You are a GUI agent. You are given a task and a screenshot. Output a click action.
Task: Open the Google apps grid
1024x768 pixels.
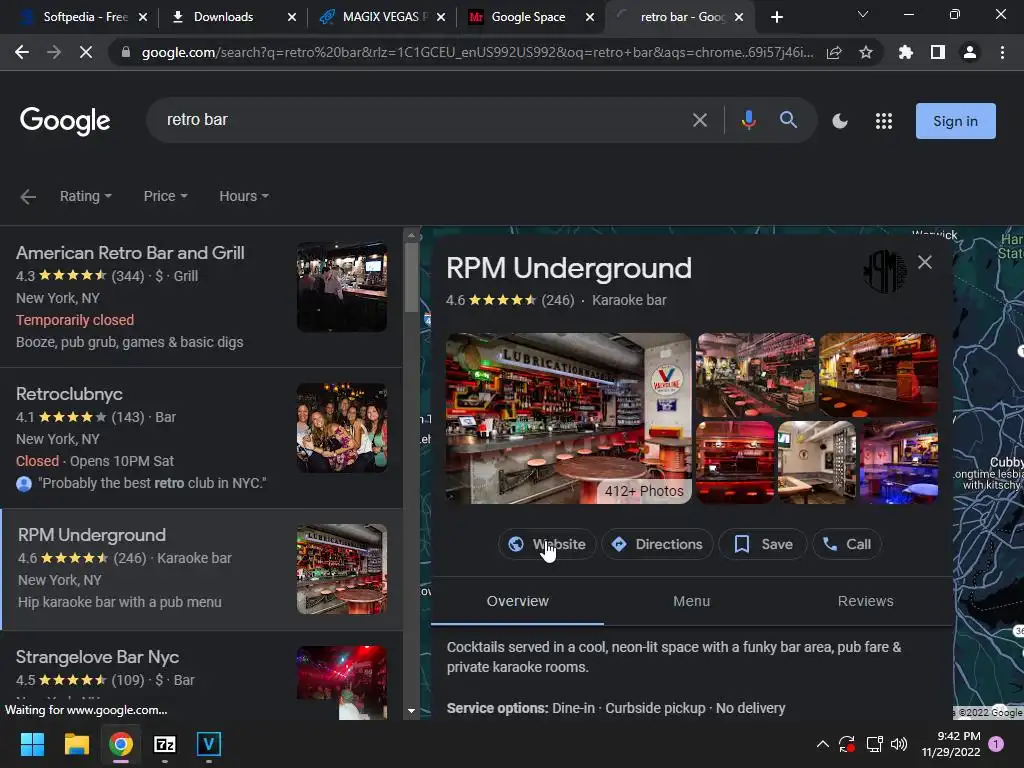pyautogui.click(x=884, y=121)
